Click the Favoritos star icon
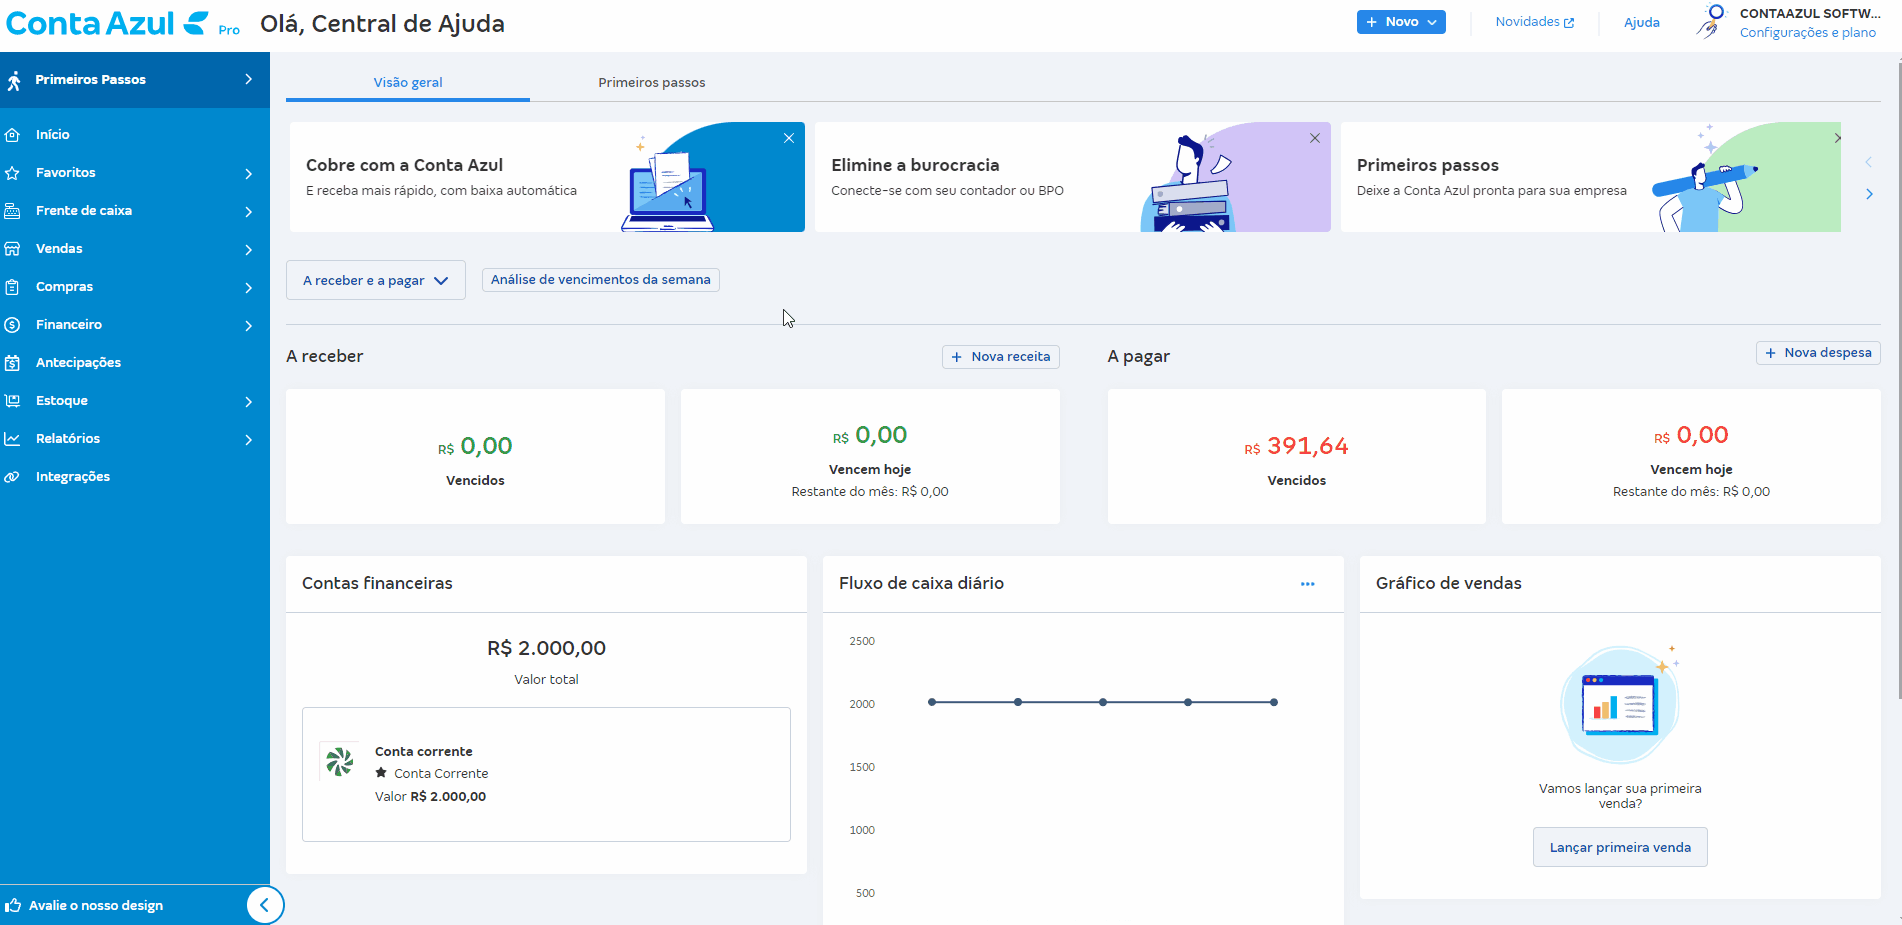This screenshot has height=925, width=1902. 13,173
